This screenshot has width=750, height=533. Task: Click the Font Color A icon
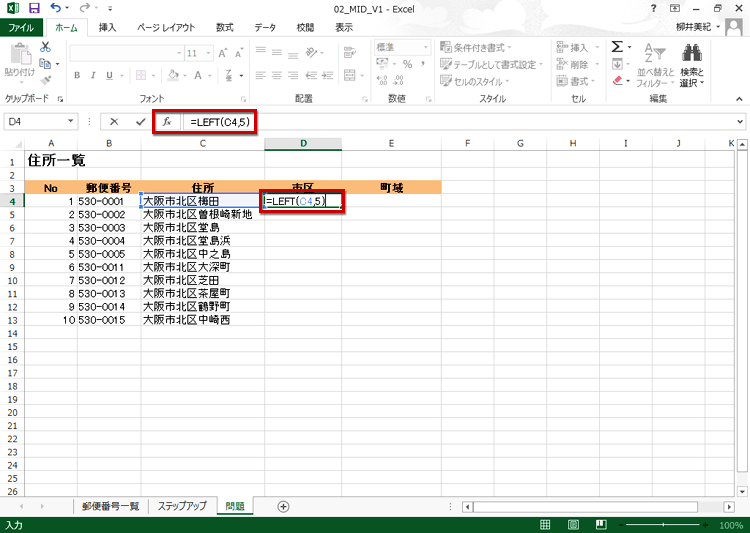198,75
